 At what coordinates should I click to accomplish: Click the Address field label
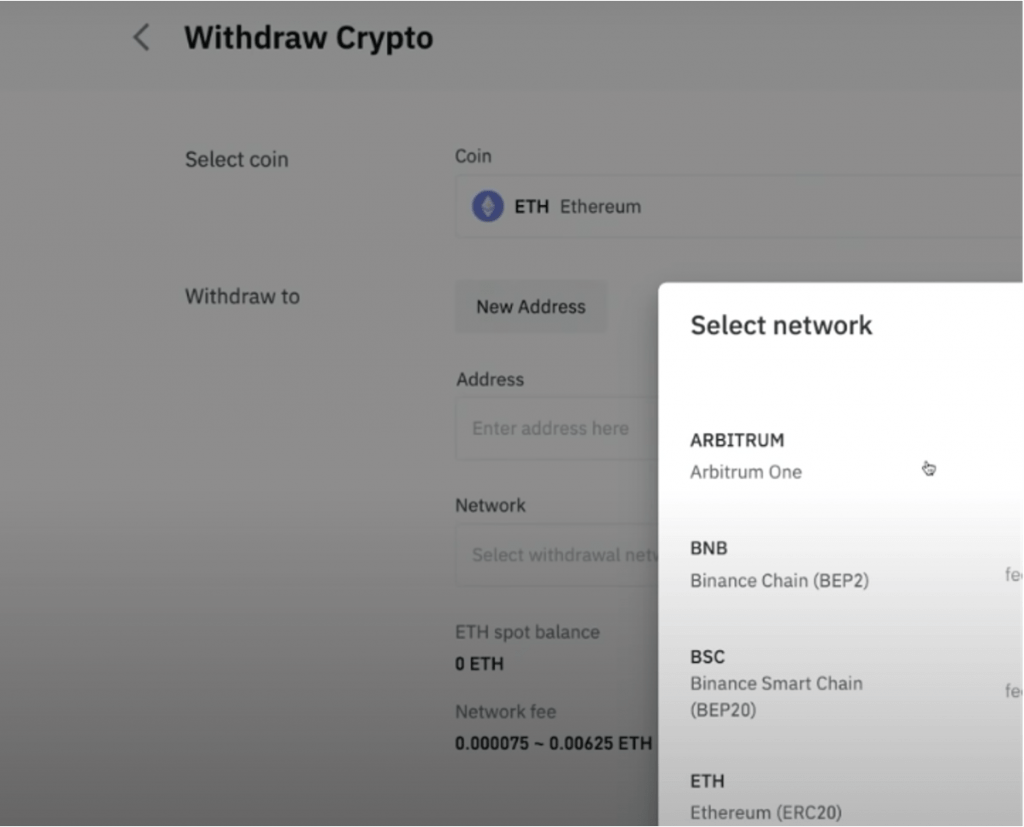pos(489,380)
